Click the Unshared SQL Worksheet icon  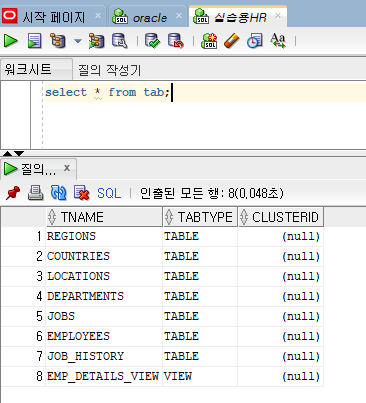209,41
